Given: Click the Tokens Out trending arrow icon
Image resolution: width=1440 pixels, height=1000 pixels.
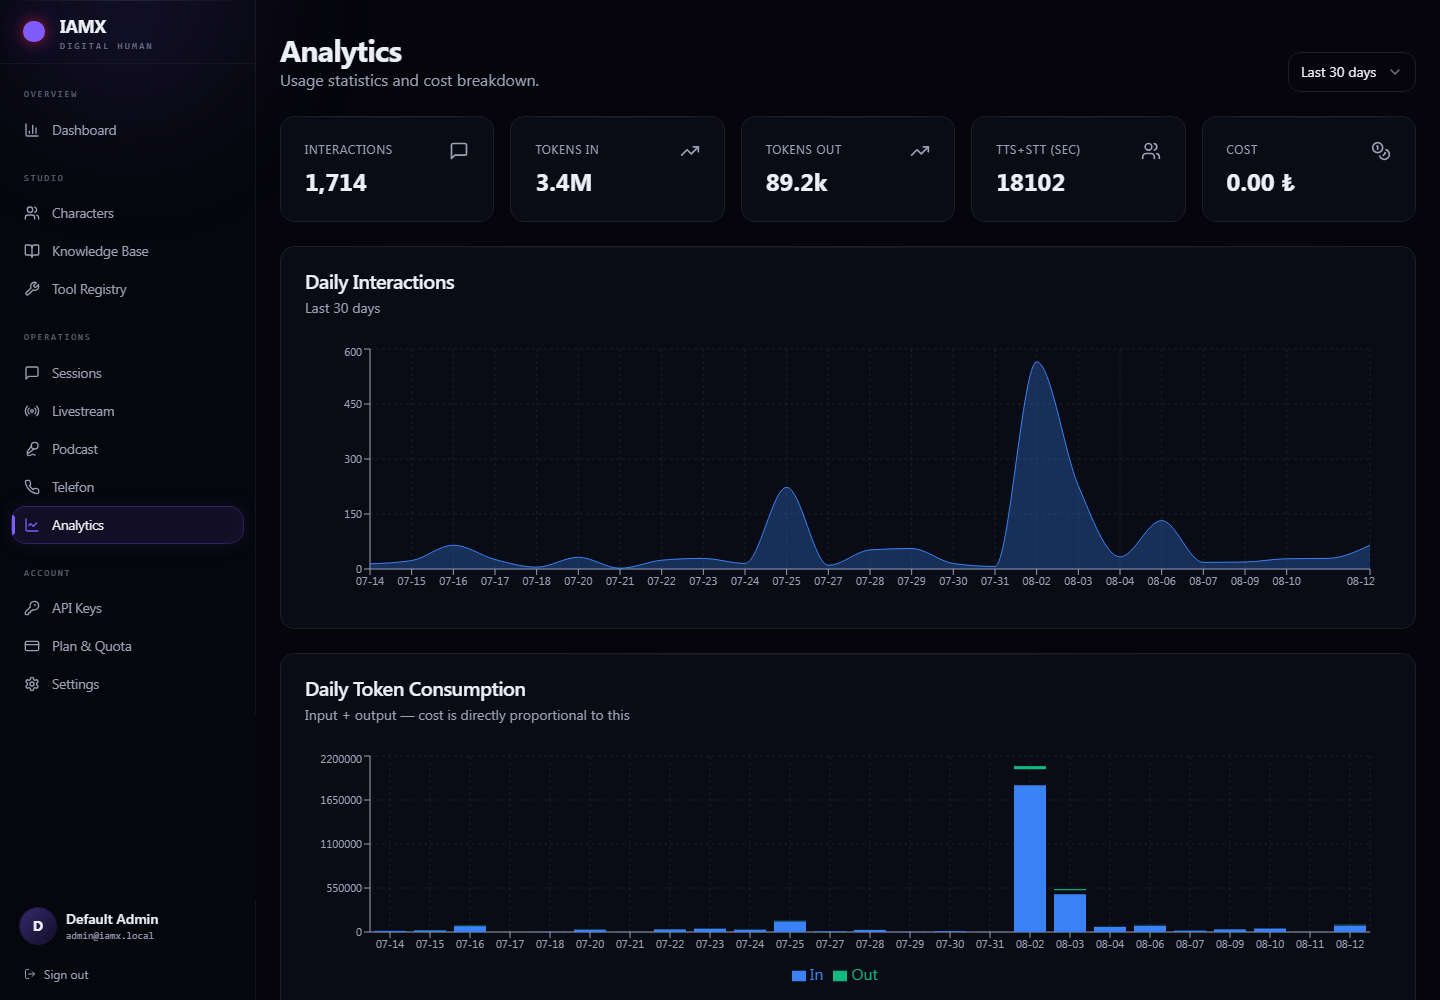Looking at the screenshot, I should pyautogui.click(x=920, y=151).
